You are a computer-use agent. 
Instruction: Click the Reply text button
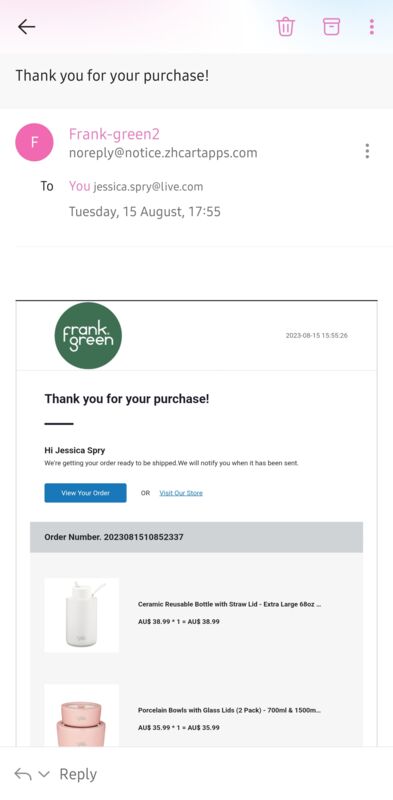pyautogui.click(x=78, y=774)
